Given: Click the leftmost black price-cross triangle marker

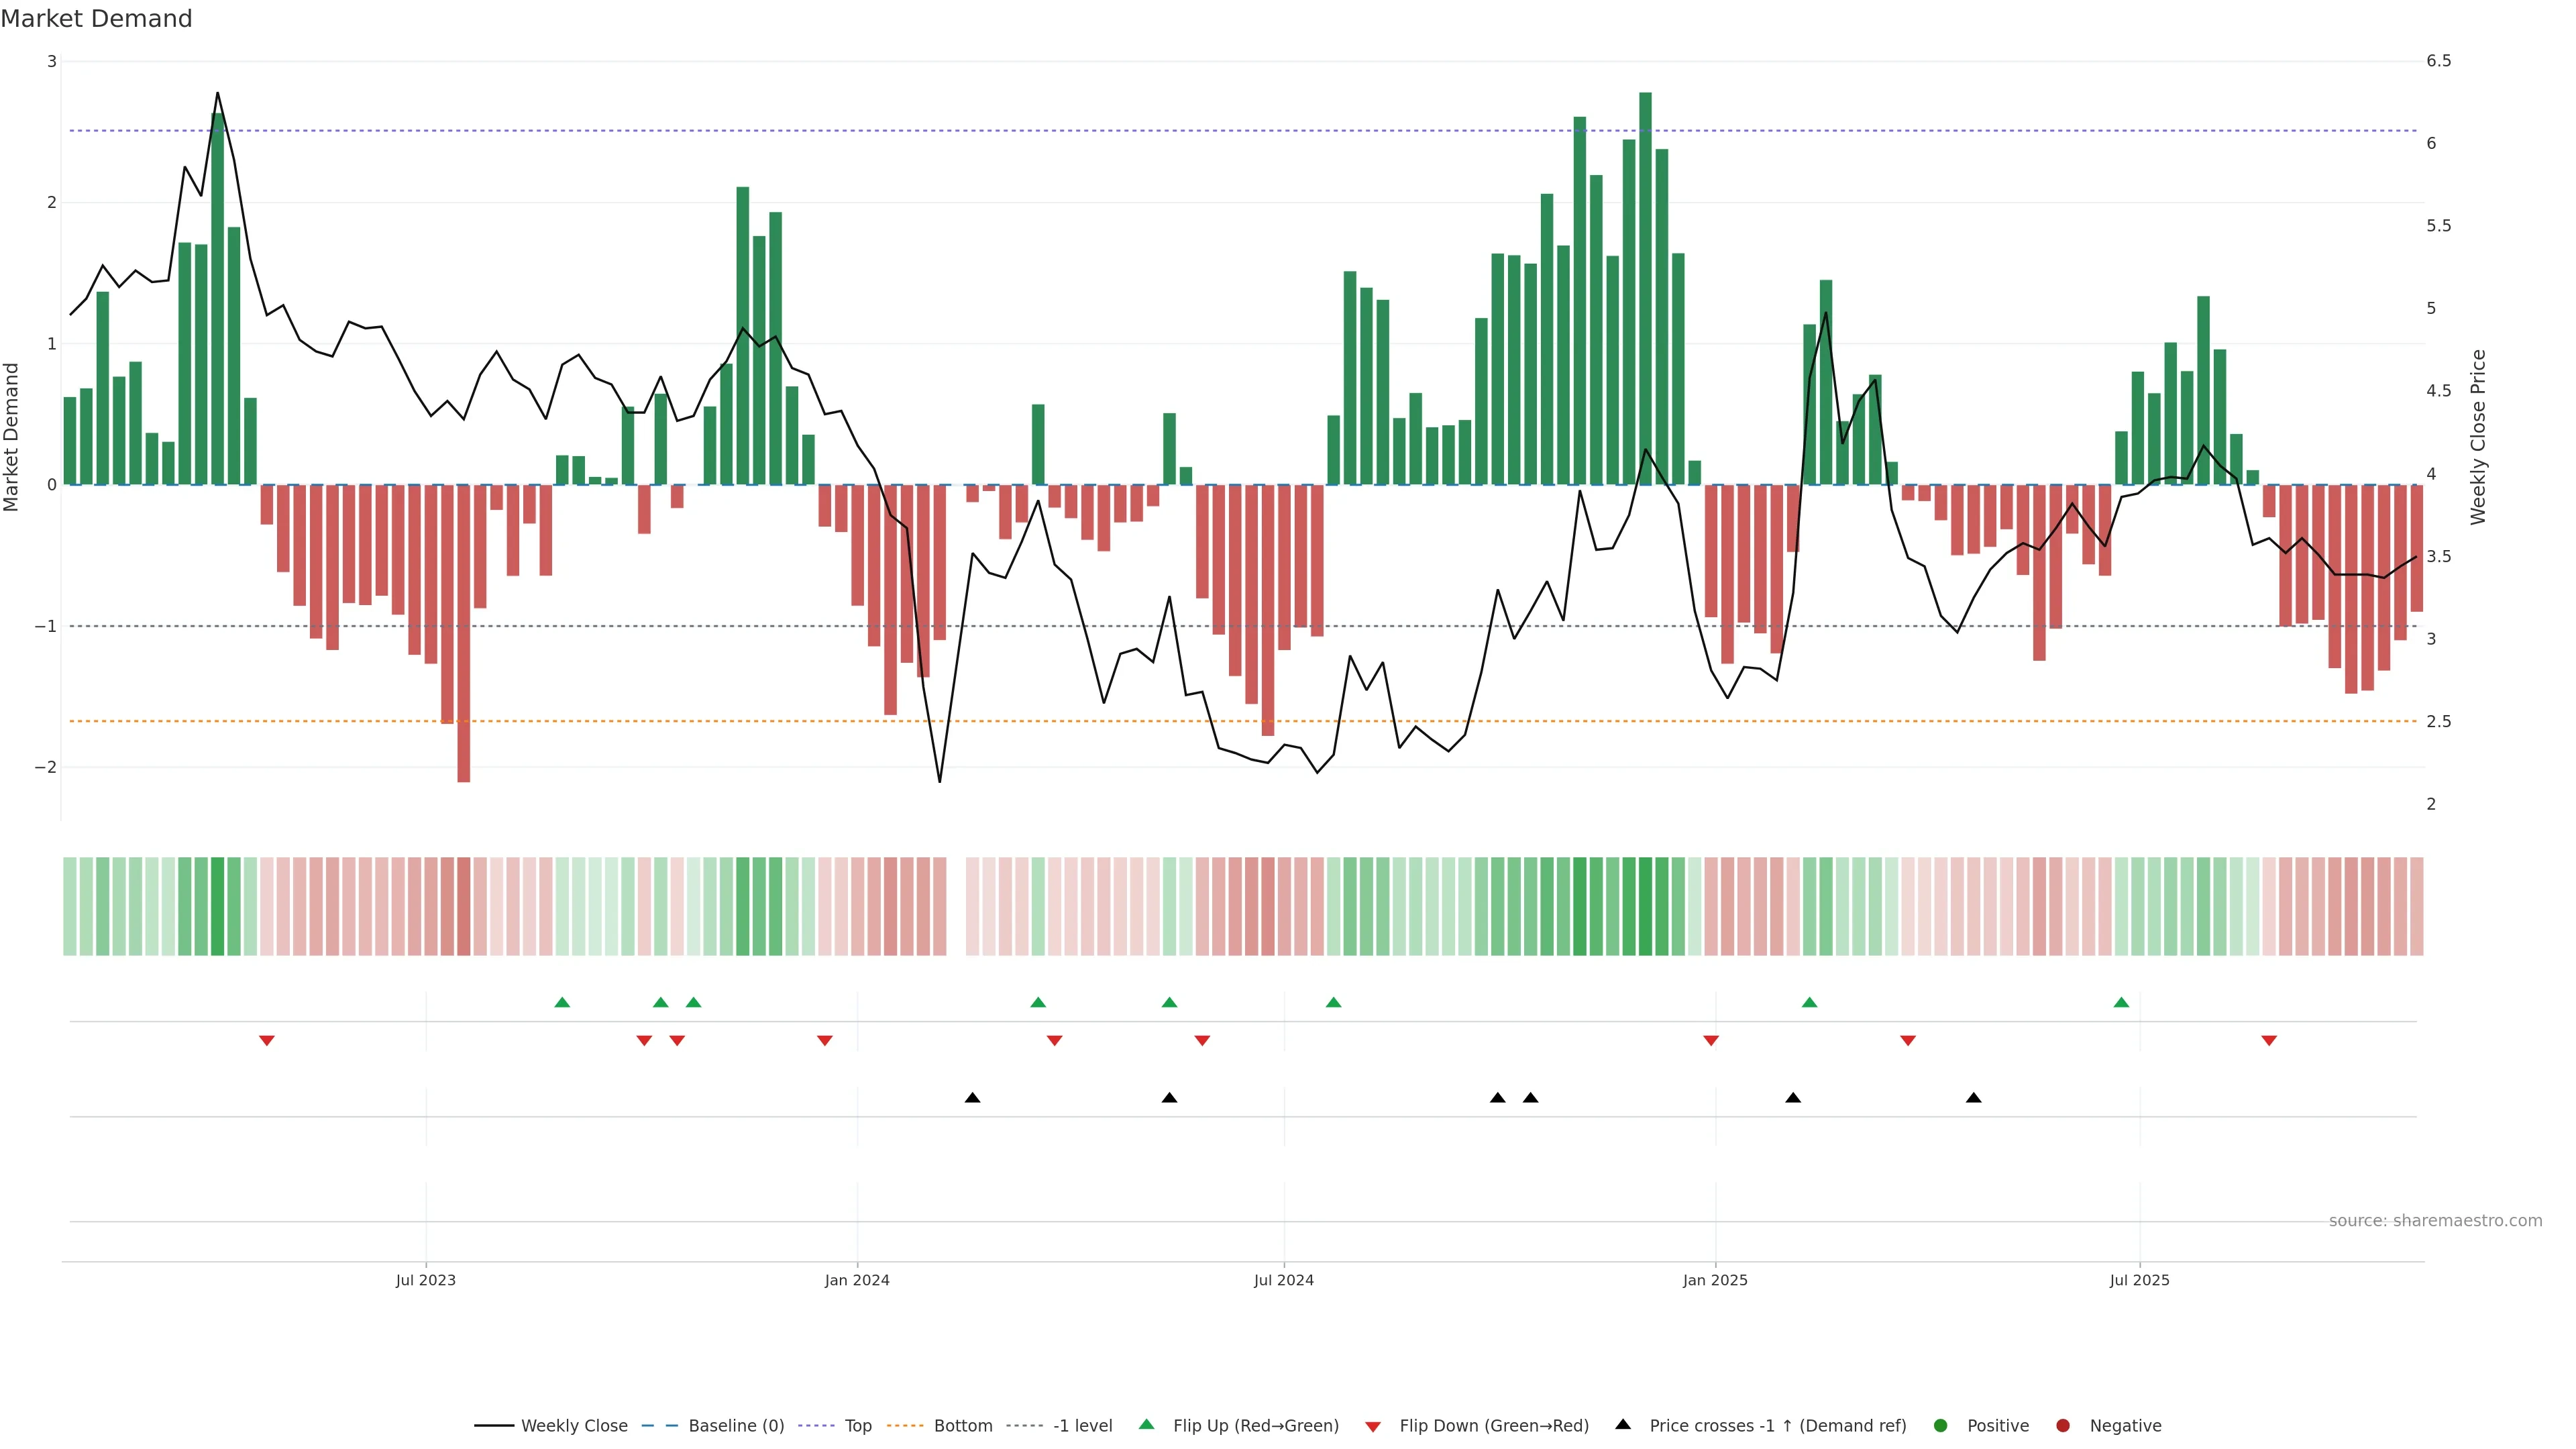Looking at the screenshot, I should pyautogui.click(x=972, y=1098).
